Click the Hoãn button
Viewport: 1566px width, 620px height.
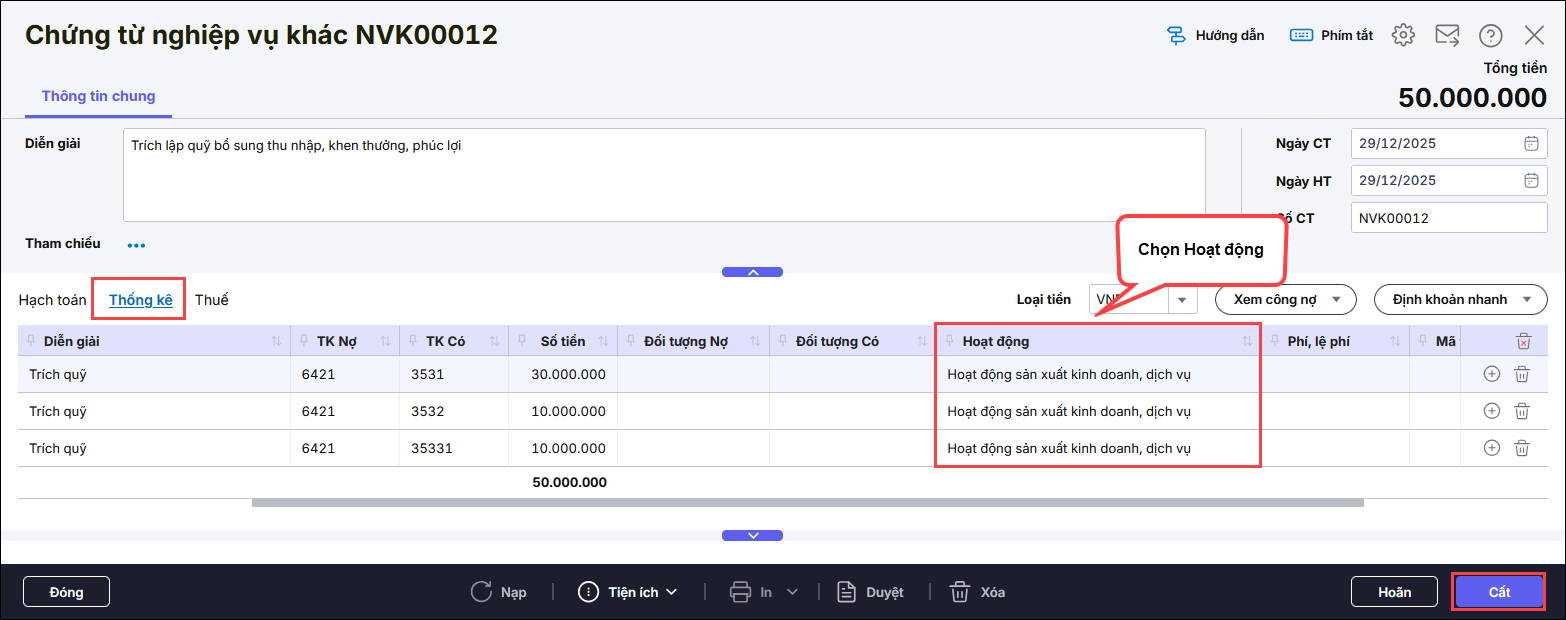pyautogui.click(x=1394, y=592)
